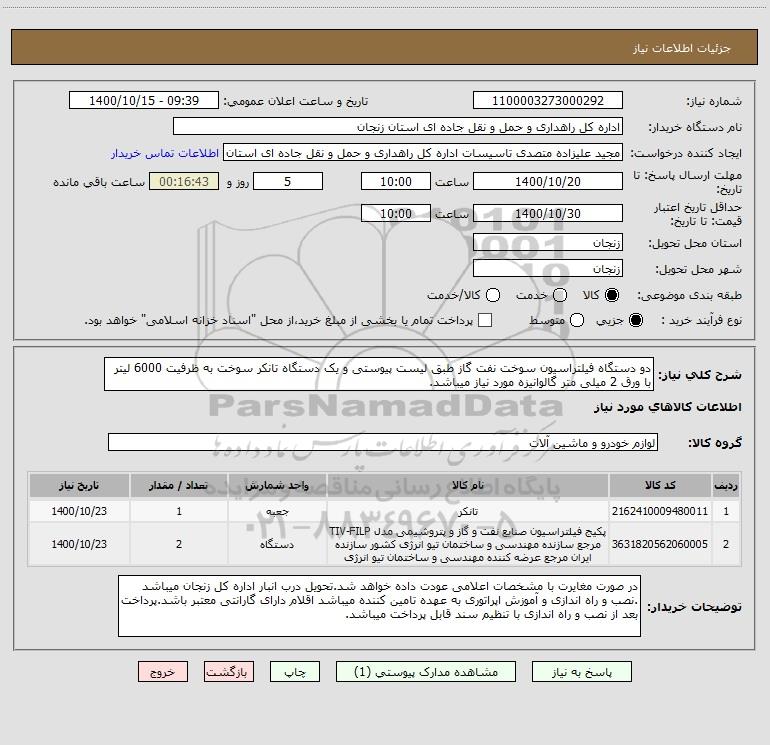Click the تعداد / مقدار column header
This screenshot has height=745, width=770.
coord(179,486)
